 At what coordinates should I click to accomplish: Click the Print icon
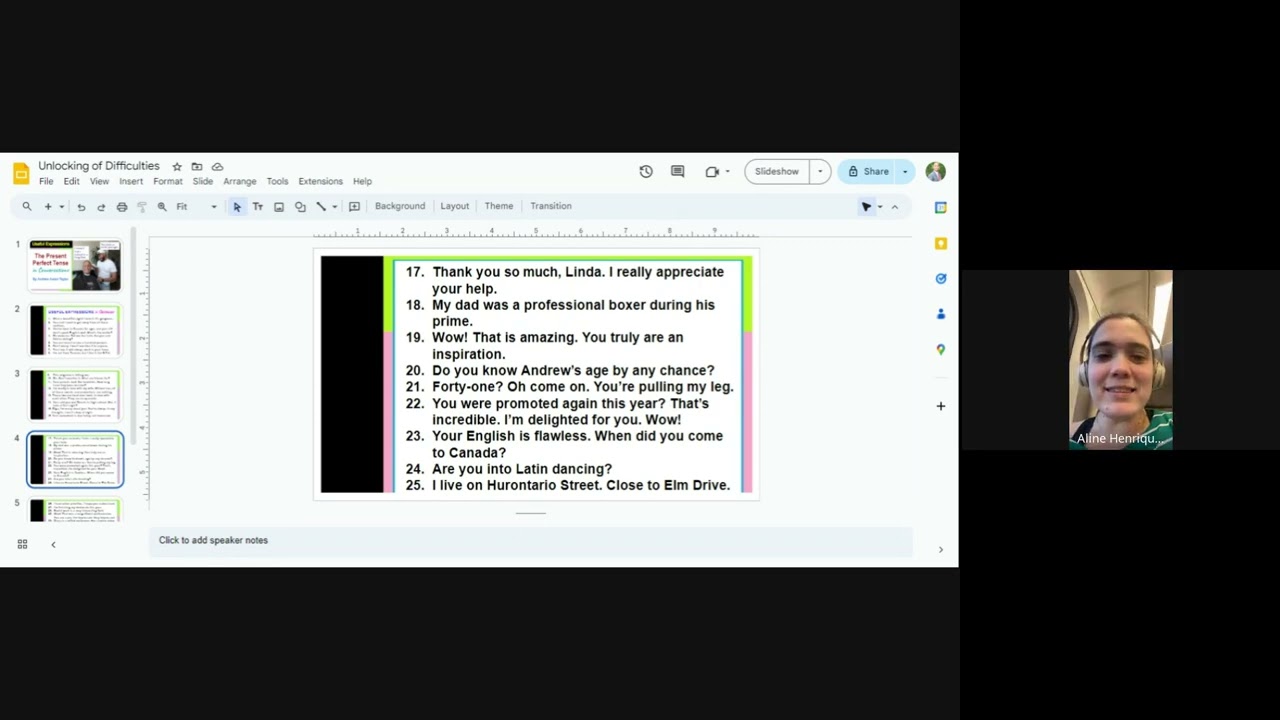click(122, 207)
